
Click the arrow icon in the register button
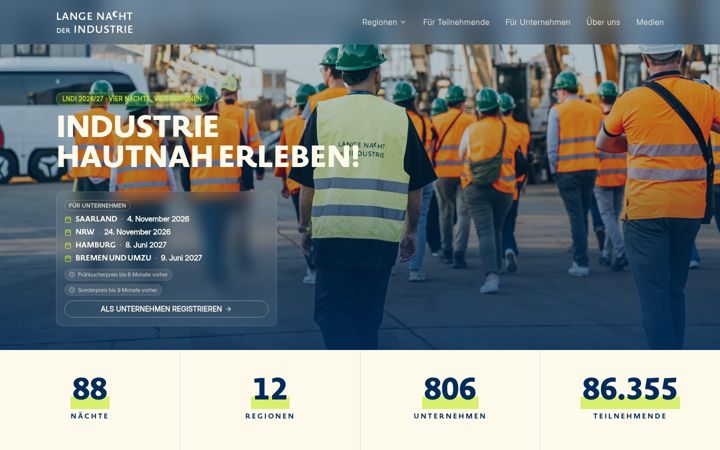tap(229, 309)
